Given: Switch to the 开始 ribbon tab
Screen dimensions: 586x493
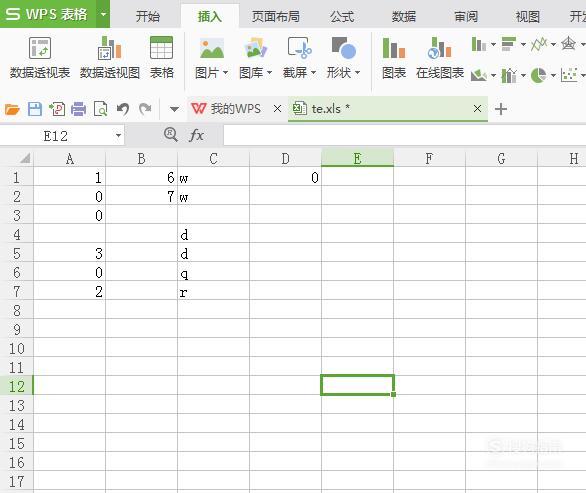Looking at the screenshot, I should point(148,16).
